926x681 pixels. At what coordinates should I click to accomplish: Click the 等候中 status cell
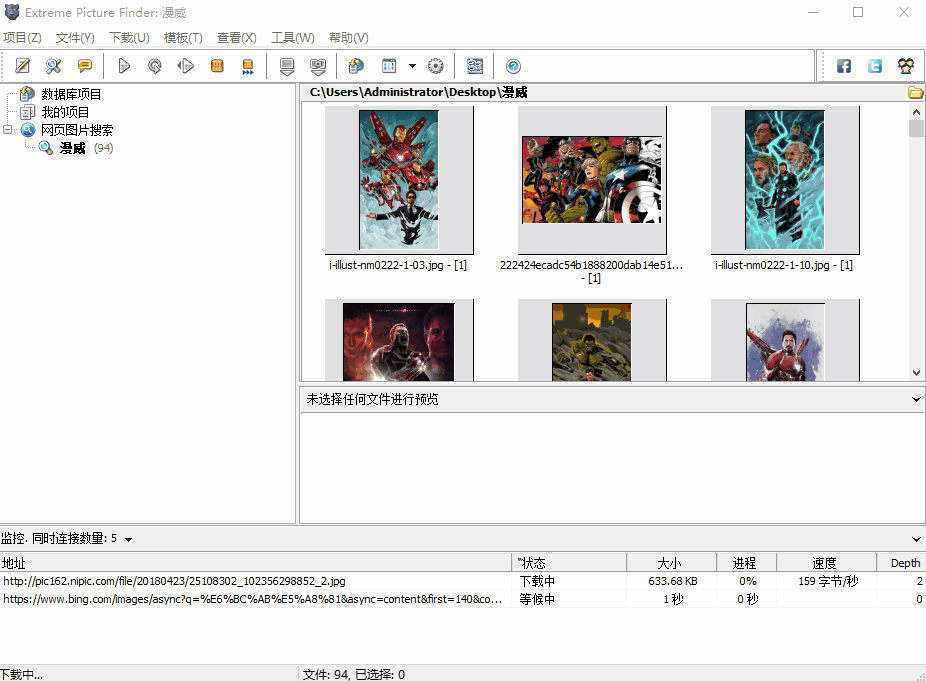(x=537, y=599)
